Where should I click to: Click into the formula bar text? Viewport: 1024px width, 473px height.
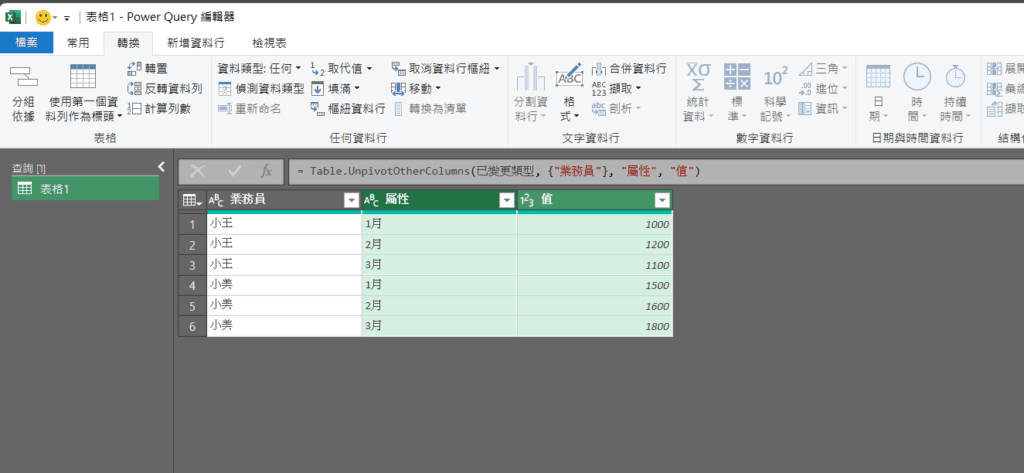point(600,171)
